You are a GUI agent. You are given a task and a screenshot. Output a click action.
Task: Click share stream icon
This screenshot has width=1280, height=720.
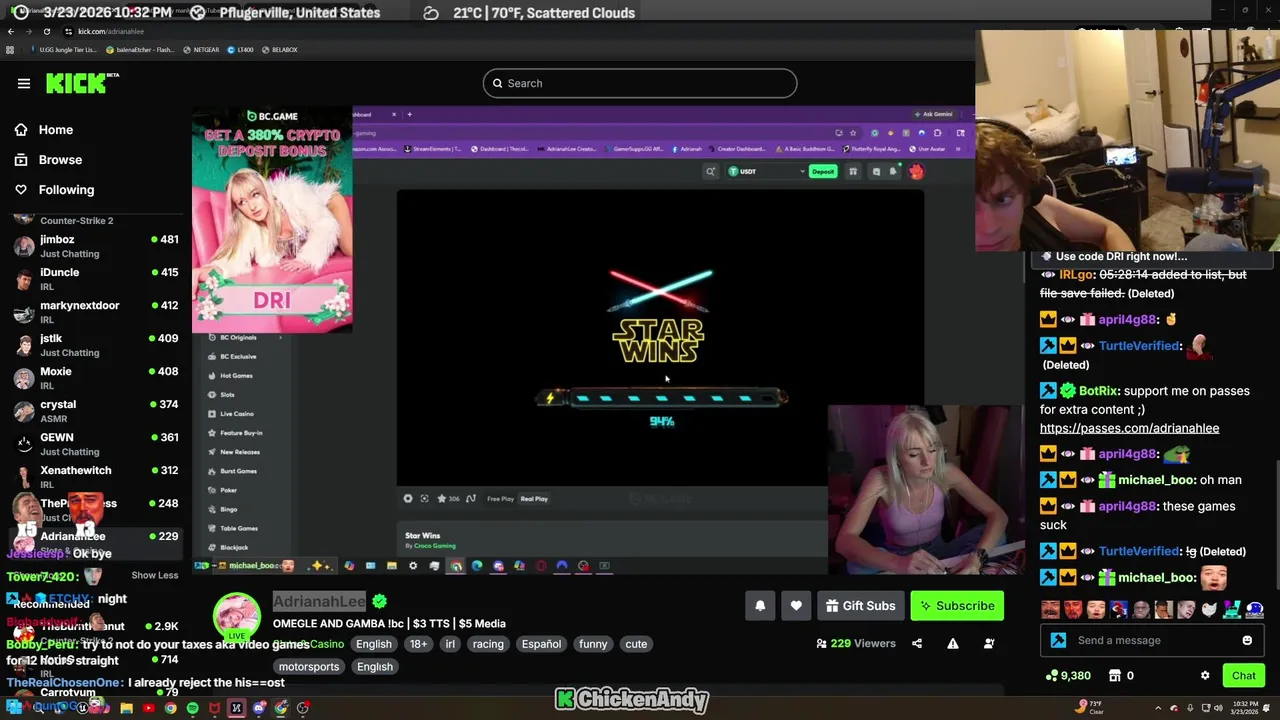point(917,644)
